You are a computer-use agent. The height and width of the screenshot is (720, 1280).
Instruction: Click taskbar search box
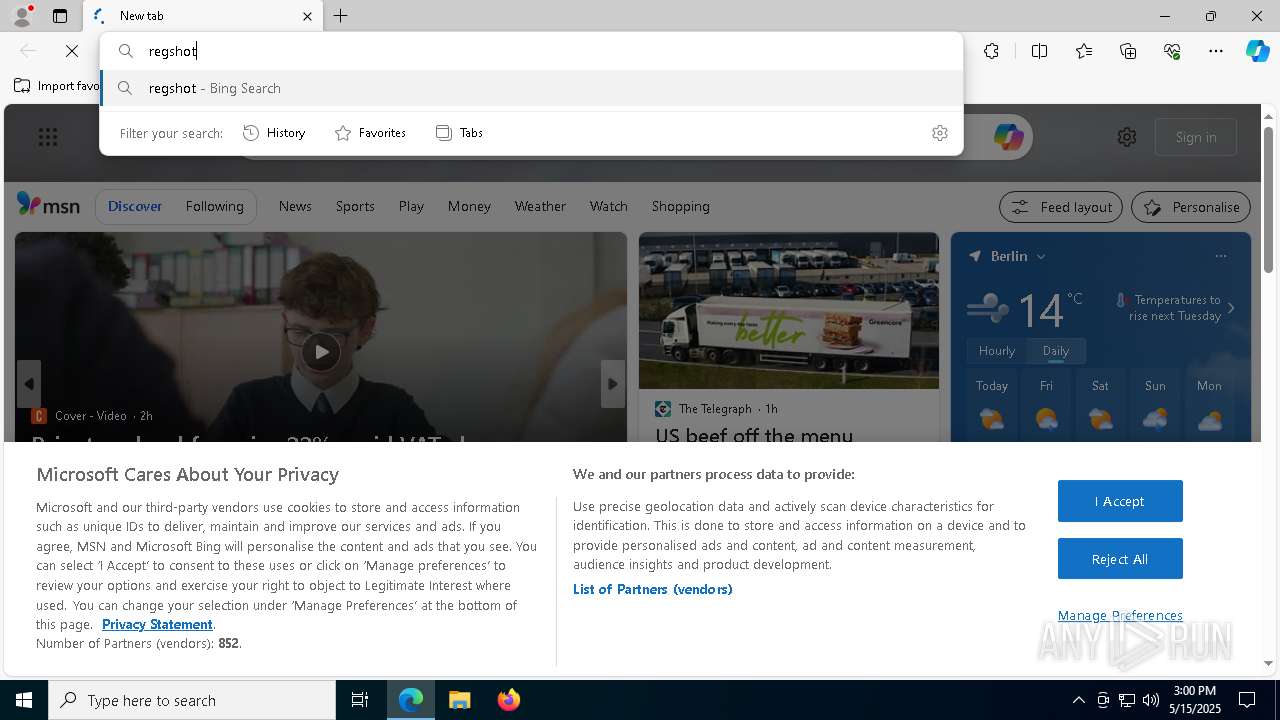pos(192,700)
